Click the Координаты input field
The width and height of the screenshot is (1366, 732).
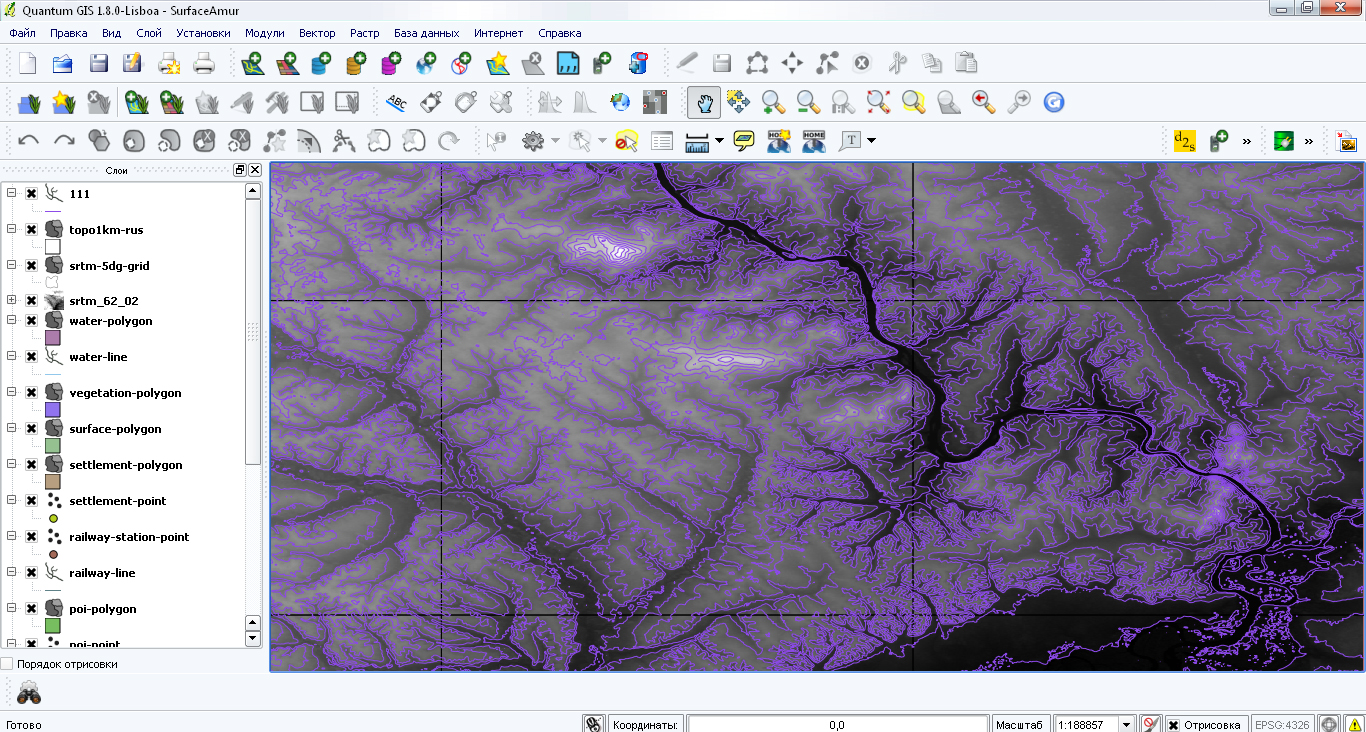click(837, 725)
